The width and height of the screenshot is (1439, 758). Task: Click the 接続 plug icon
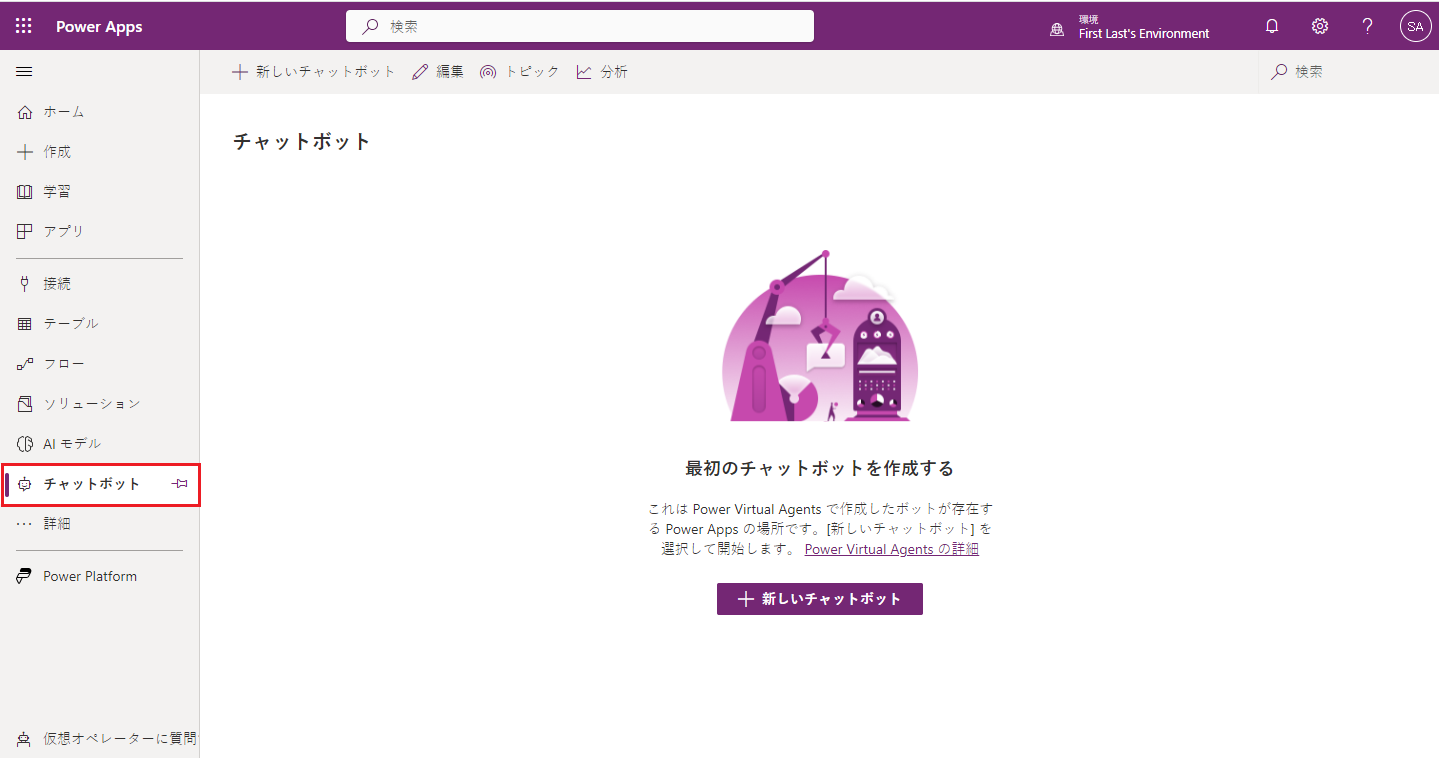tap(26, 284)
